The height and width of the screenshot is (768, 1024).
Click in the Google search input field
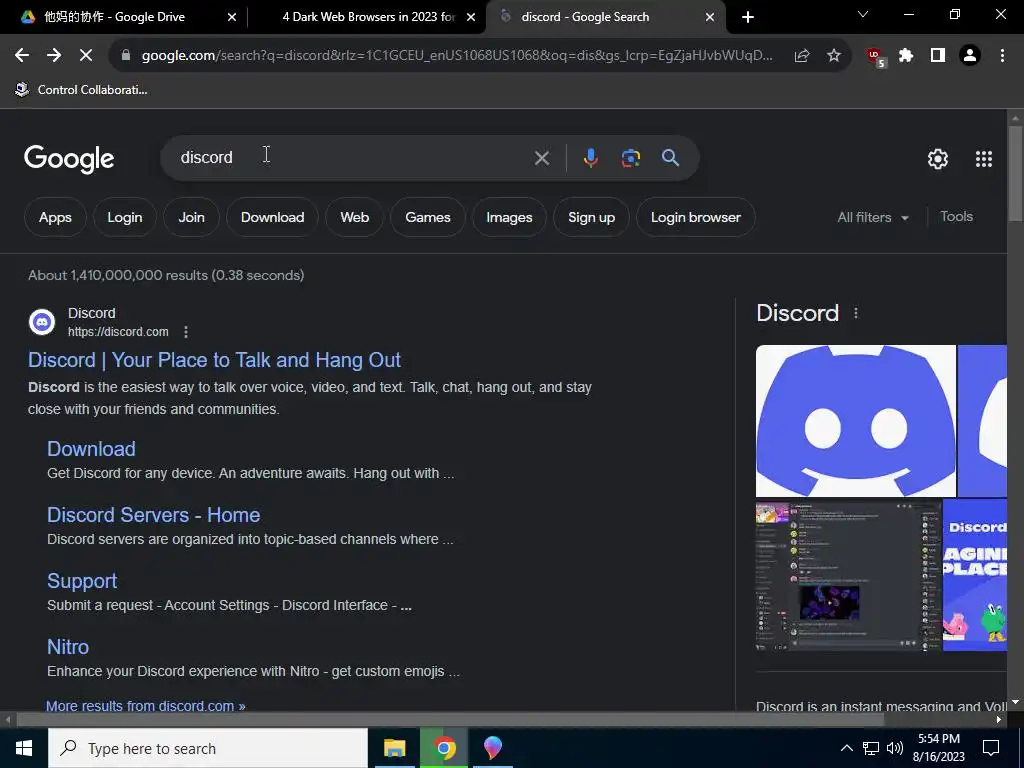pyautogui.click(x=353, y=158)
